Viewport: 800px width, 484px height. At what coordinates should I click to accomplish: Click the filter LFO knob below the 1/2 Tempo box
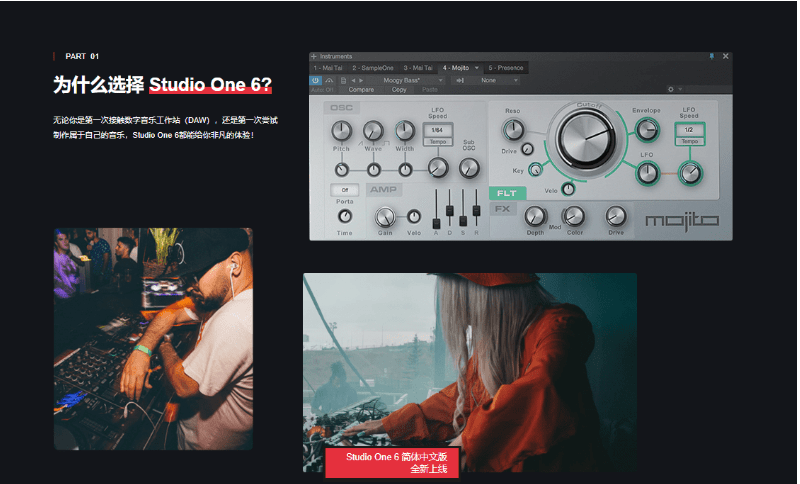690,173
